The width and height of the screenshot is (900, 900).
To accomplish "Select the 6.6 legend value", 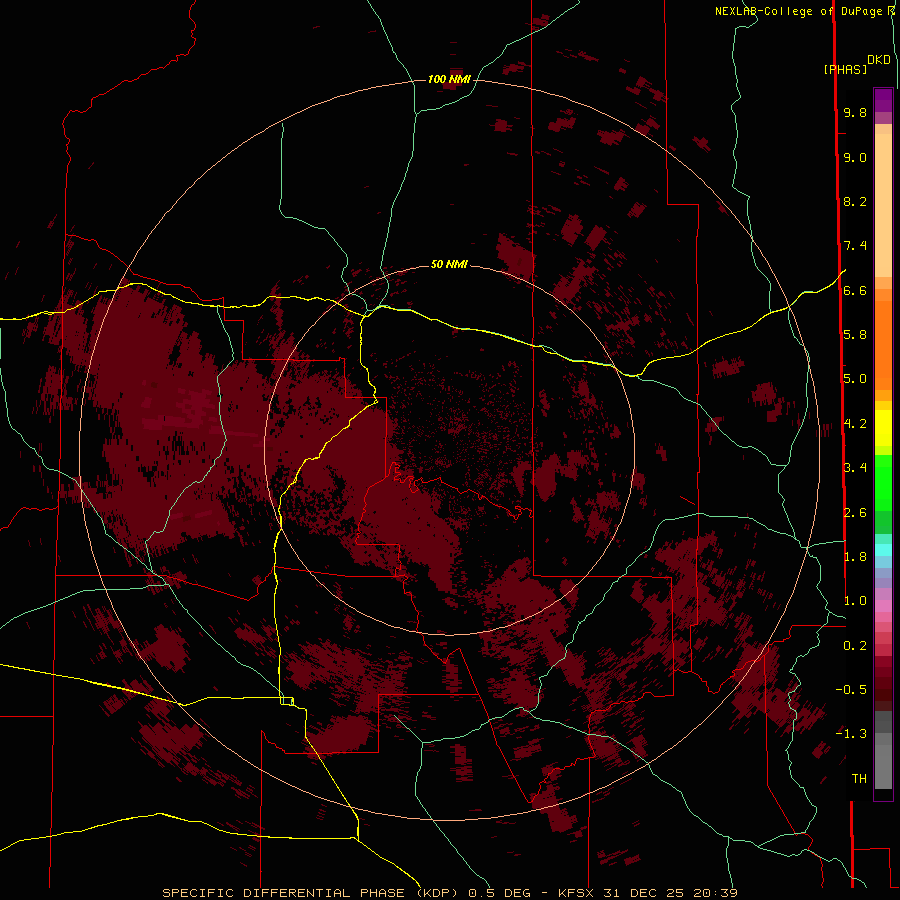I will (x=855, y=290).
